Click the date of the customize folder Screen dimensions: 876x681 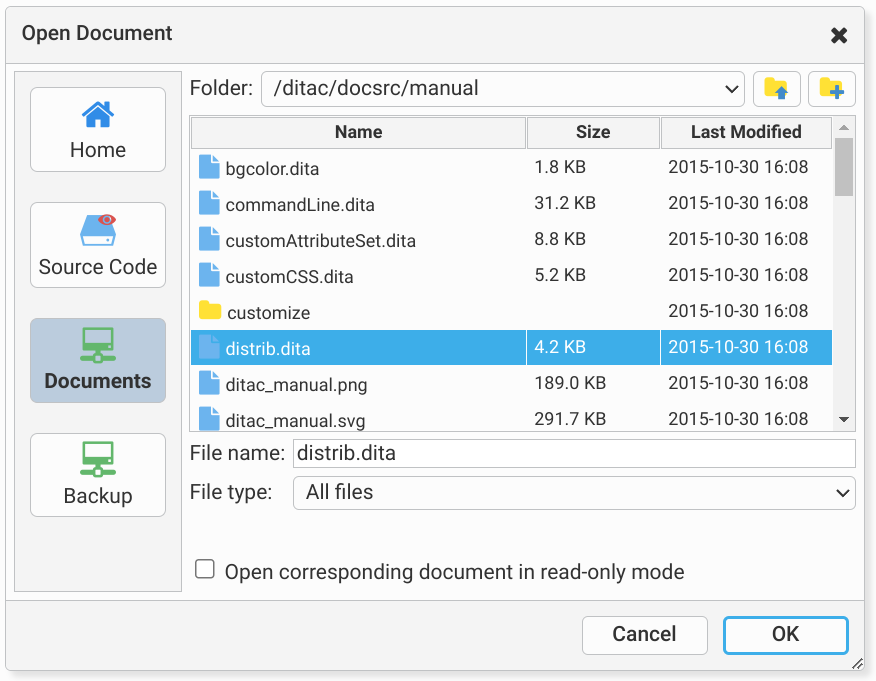pos(738,311)
